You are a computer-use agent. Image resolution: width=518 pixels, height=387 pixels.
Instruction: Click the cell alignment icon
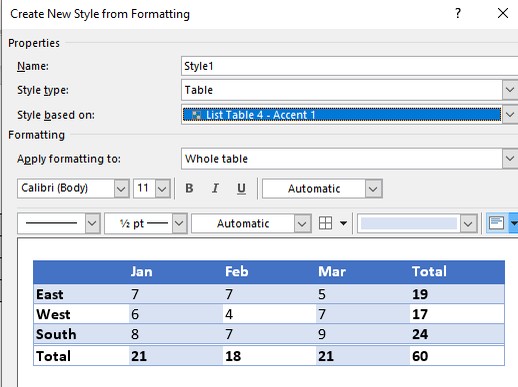496,223
